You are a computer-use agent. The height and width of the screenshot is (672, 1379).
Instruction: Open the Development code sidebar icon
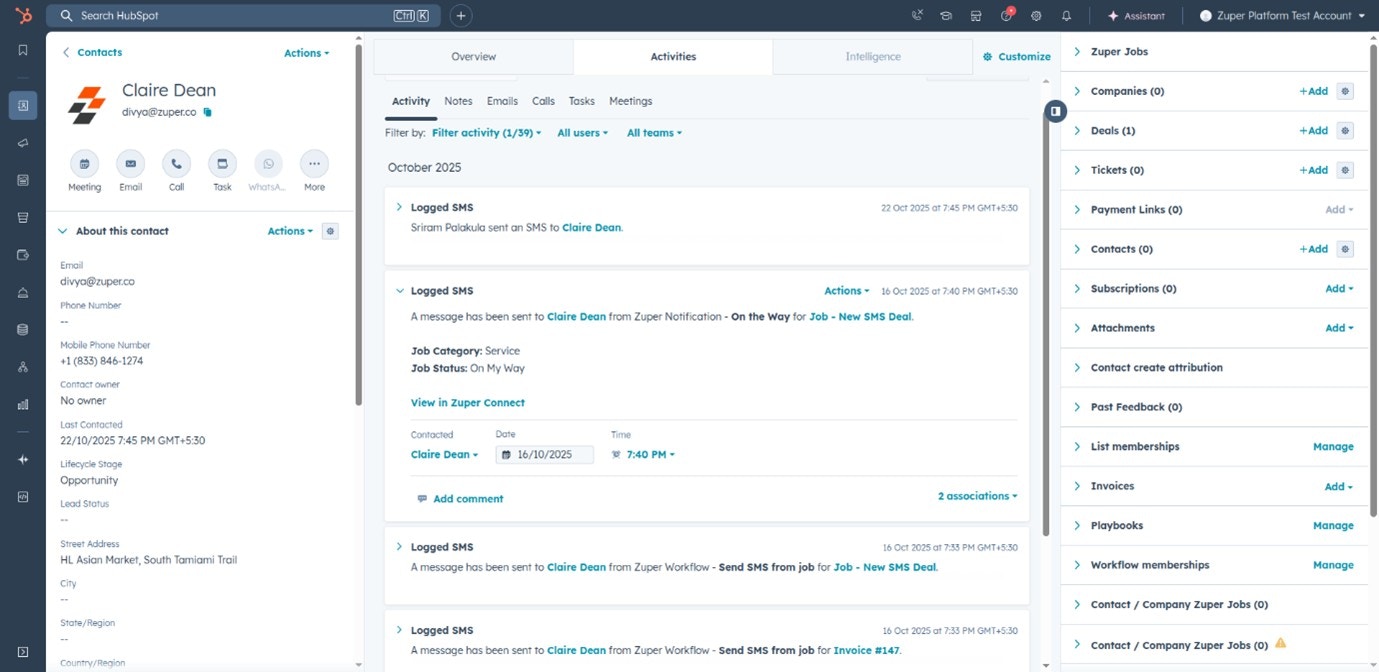(x=22, y=496)
